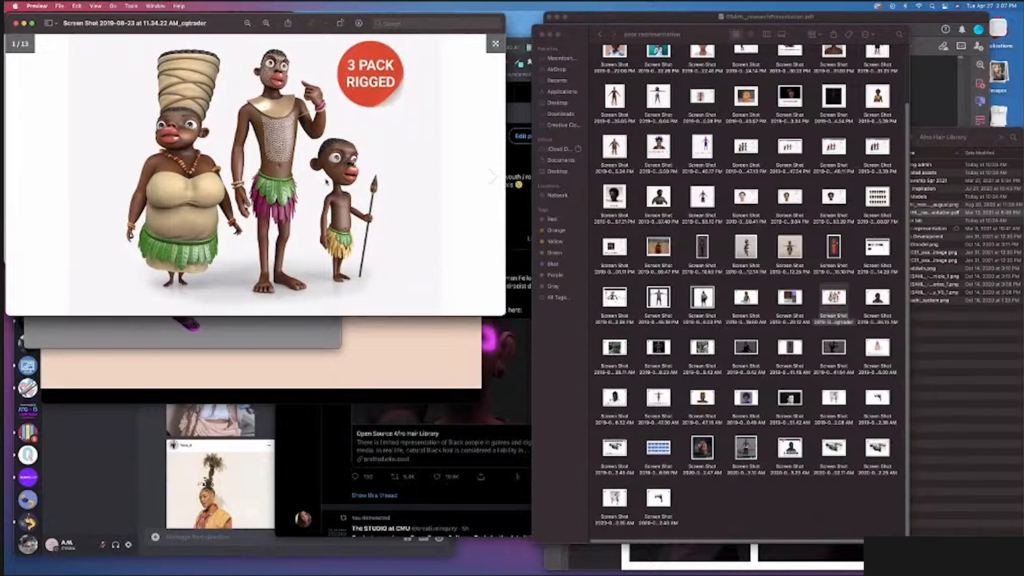Open Finder tags button

coord(849,34)
